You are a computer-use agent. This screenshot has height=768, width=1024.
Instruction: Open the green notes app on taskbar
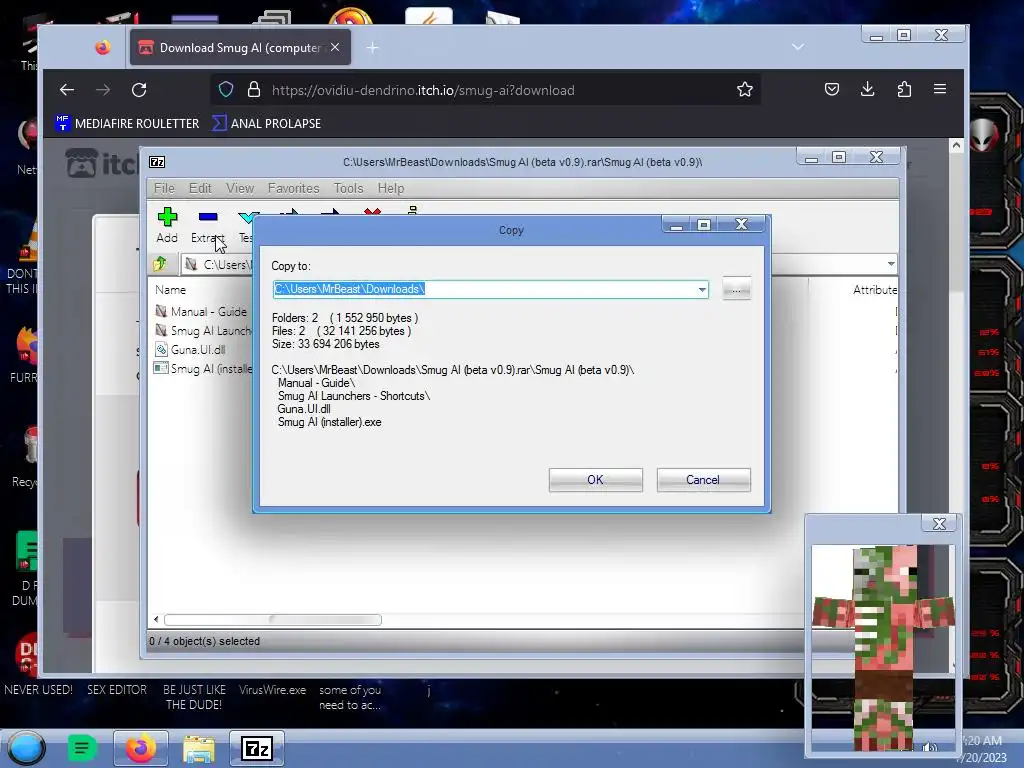(82, 748)
